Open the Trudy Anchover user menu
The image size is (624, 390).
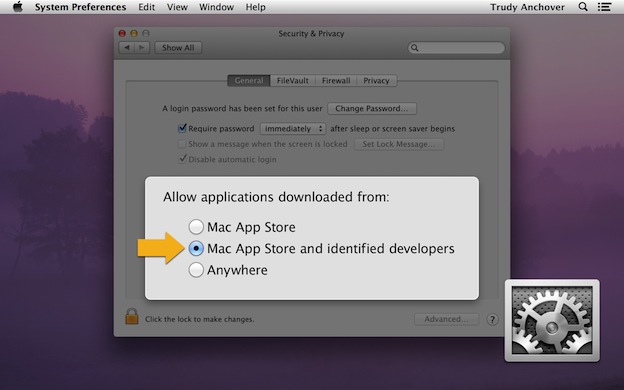click(x=527, y=7)
